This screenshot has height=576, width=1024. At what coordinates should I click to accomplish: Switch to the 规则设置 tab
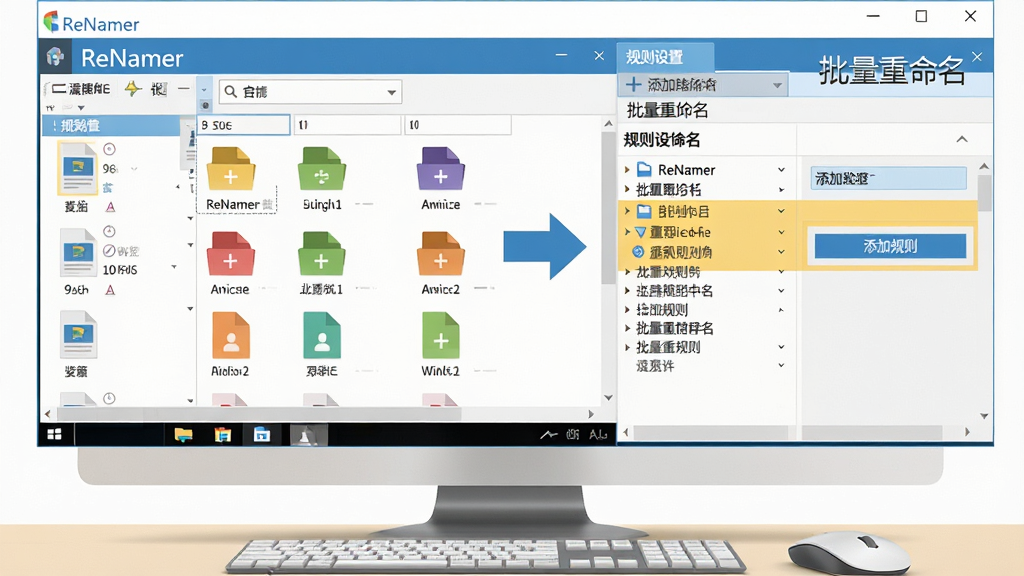pyautogui.click(x=665, y=57)
